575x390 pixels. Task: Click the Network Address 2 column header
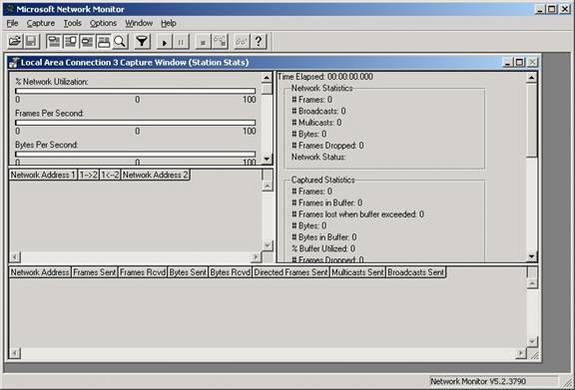(x=155, y=175)
